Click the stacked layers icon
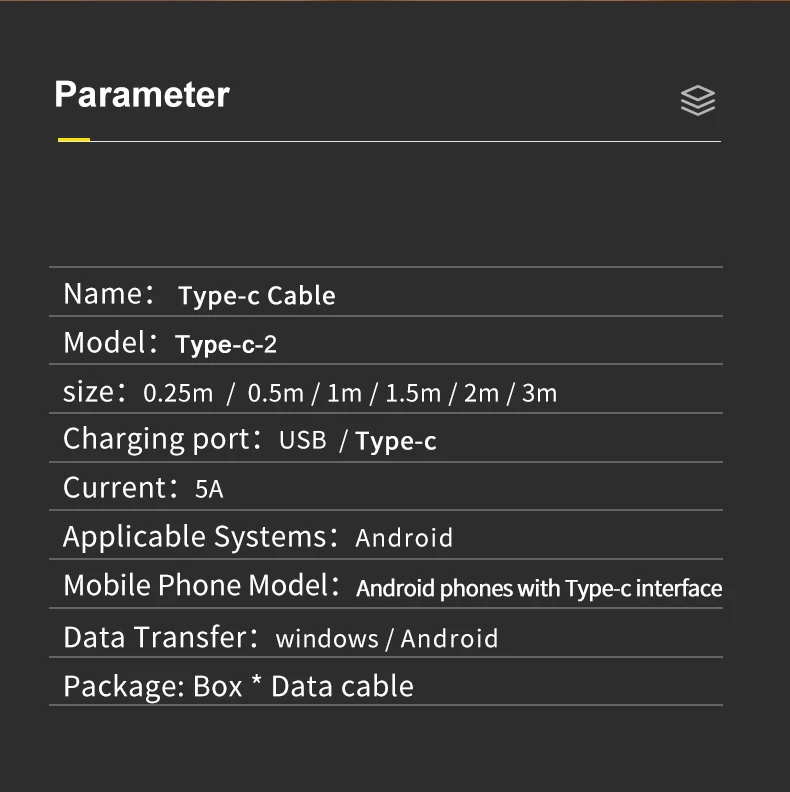Screen dimensions: 790x792 697,100
